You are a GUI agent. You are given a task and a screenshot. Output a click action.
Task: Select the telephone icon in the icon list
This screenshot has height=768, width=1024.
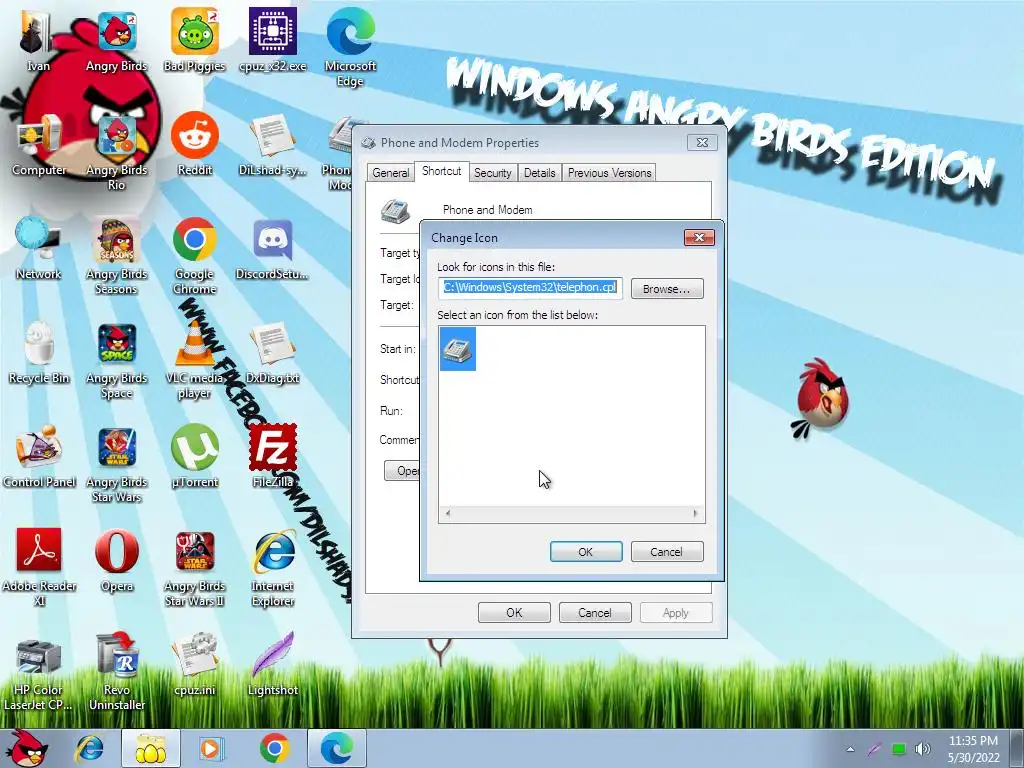click(x=458, y=349)
